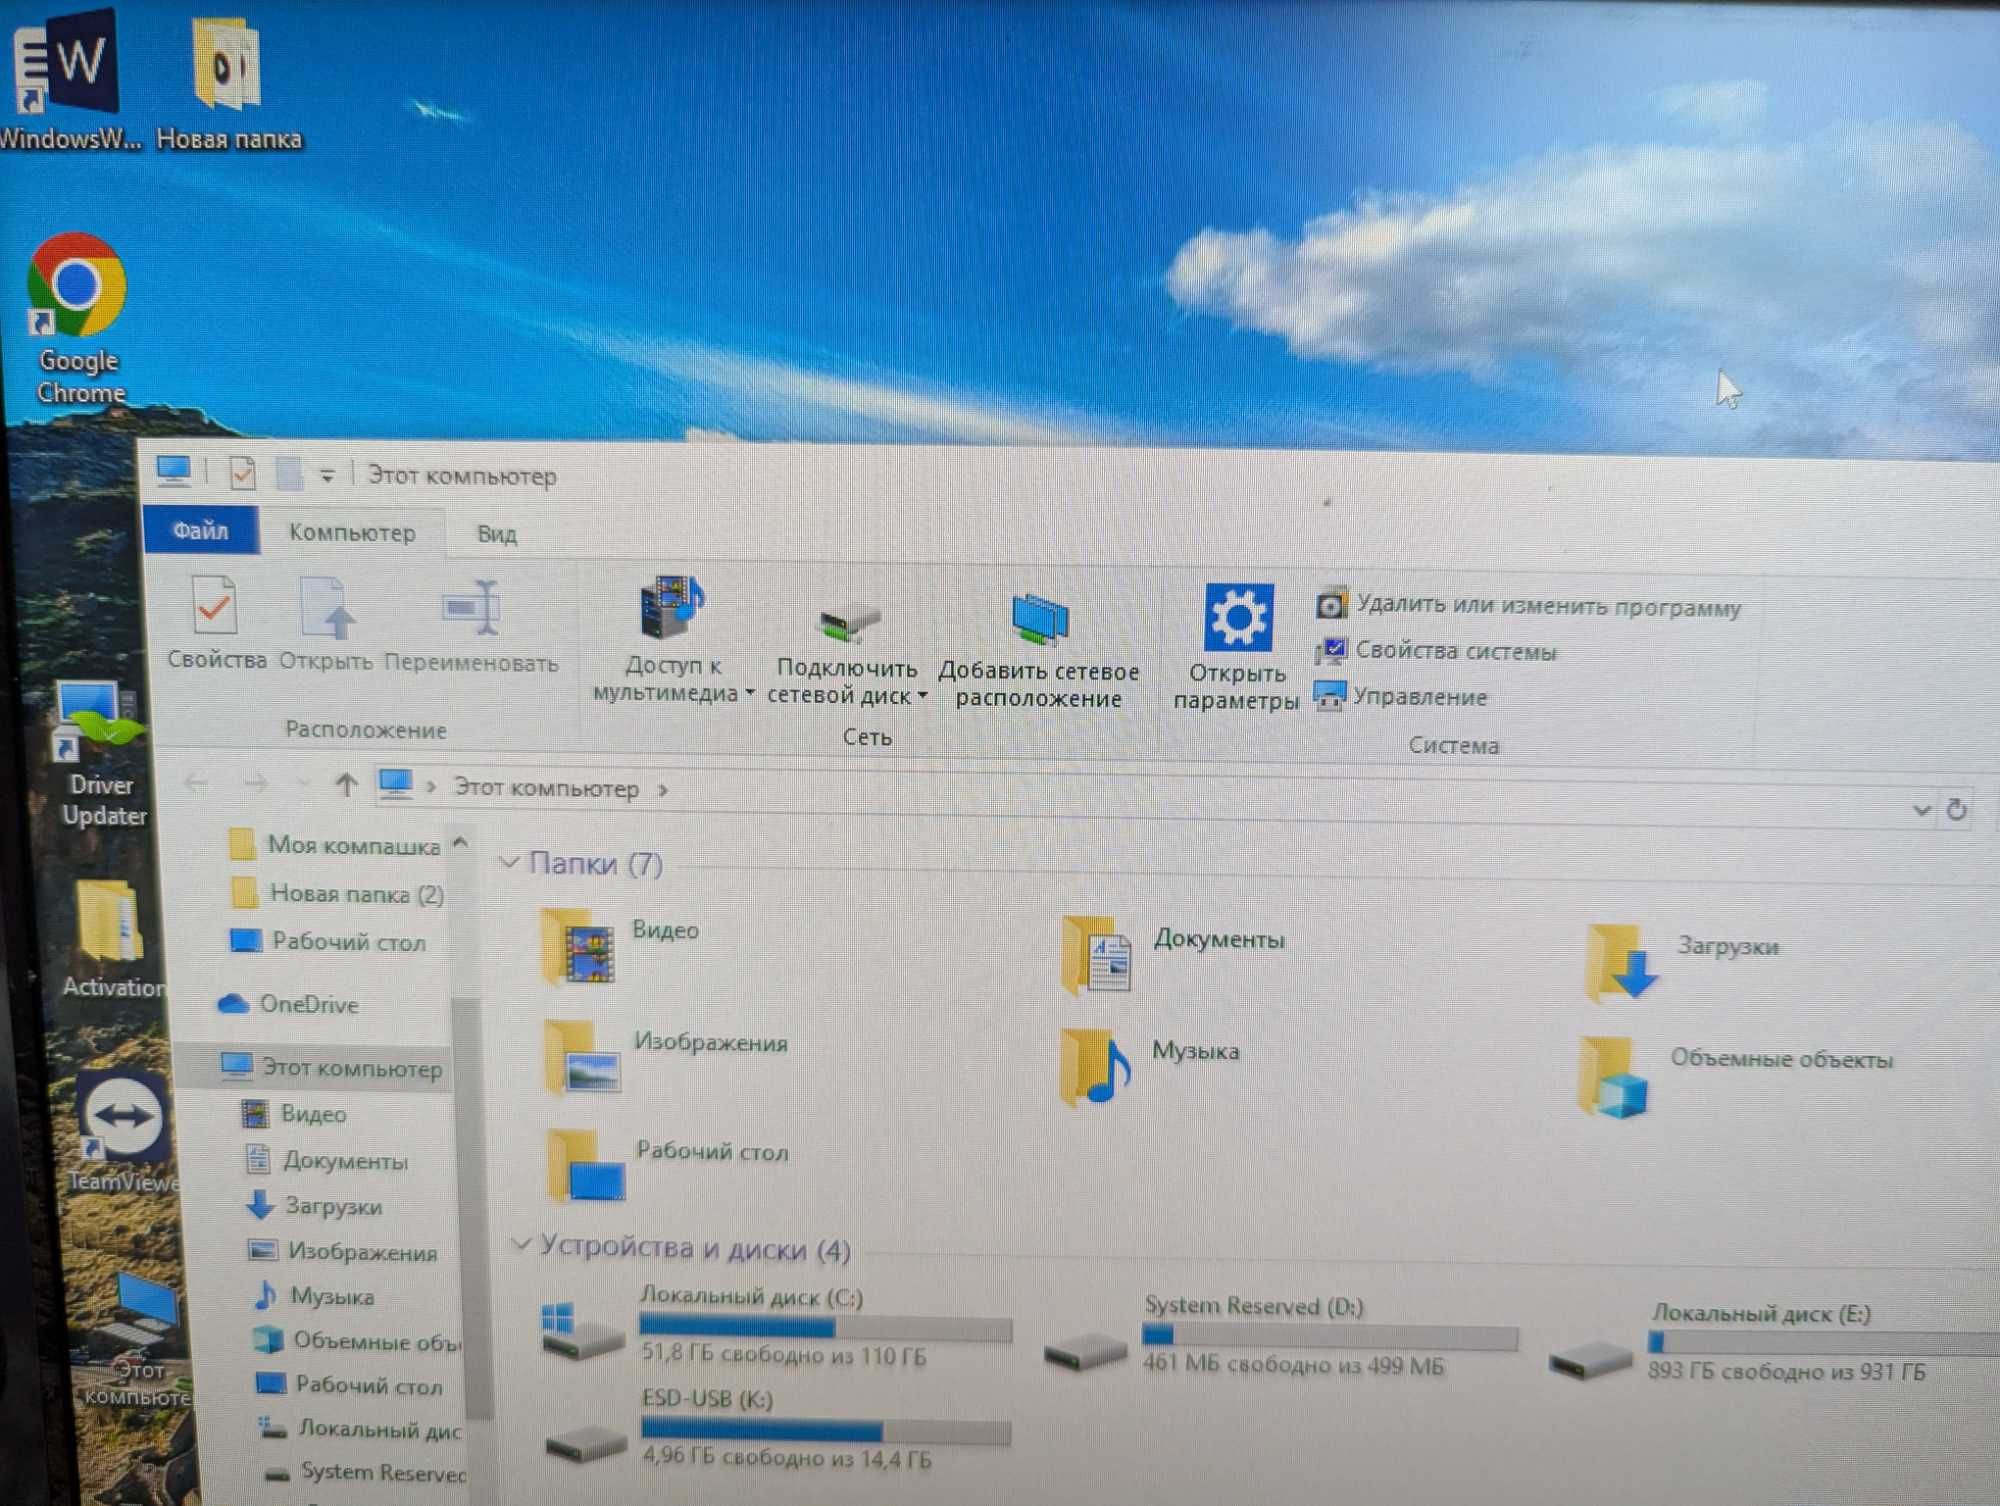
Task: Open the address bar history dropdown
Action: (x=1921, y=809)
